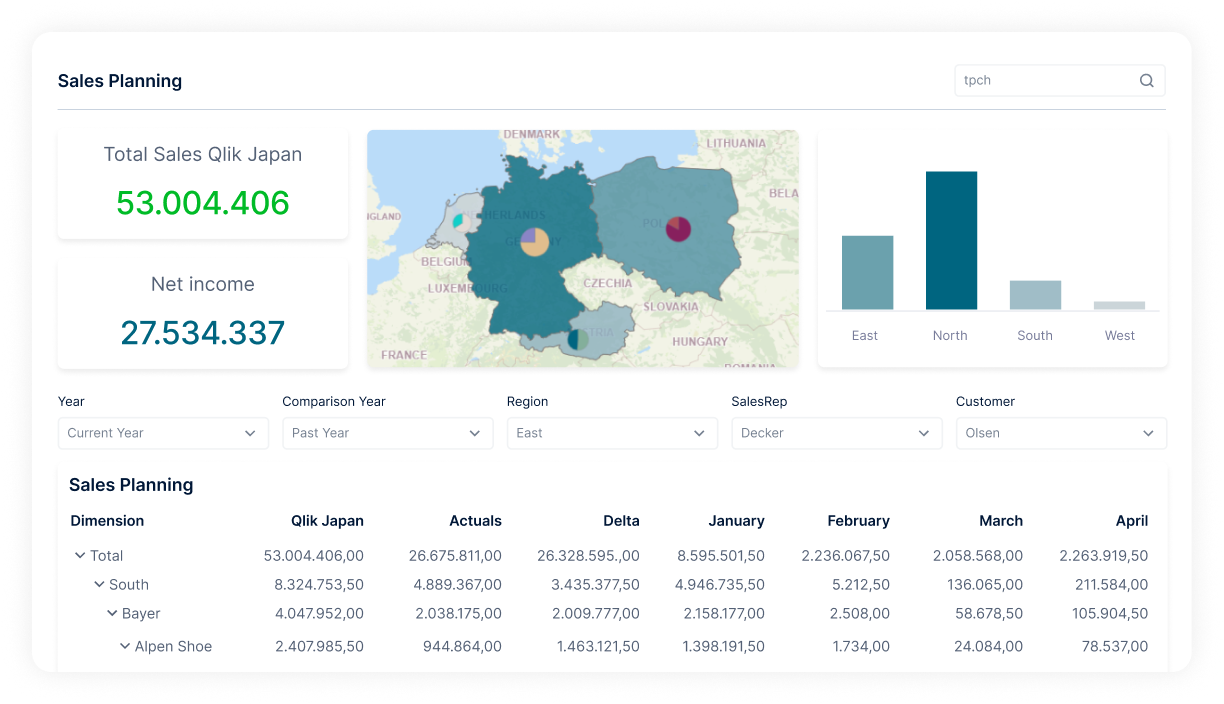The height and width of the screenshot is (704, 1224).
Task: Select the North bar in chart
Action: (x=950, y=240)
